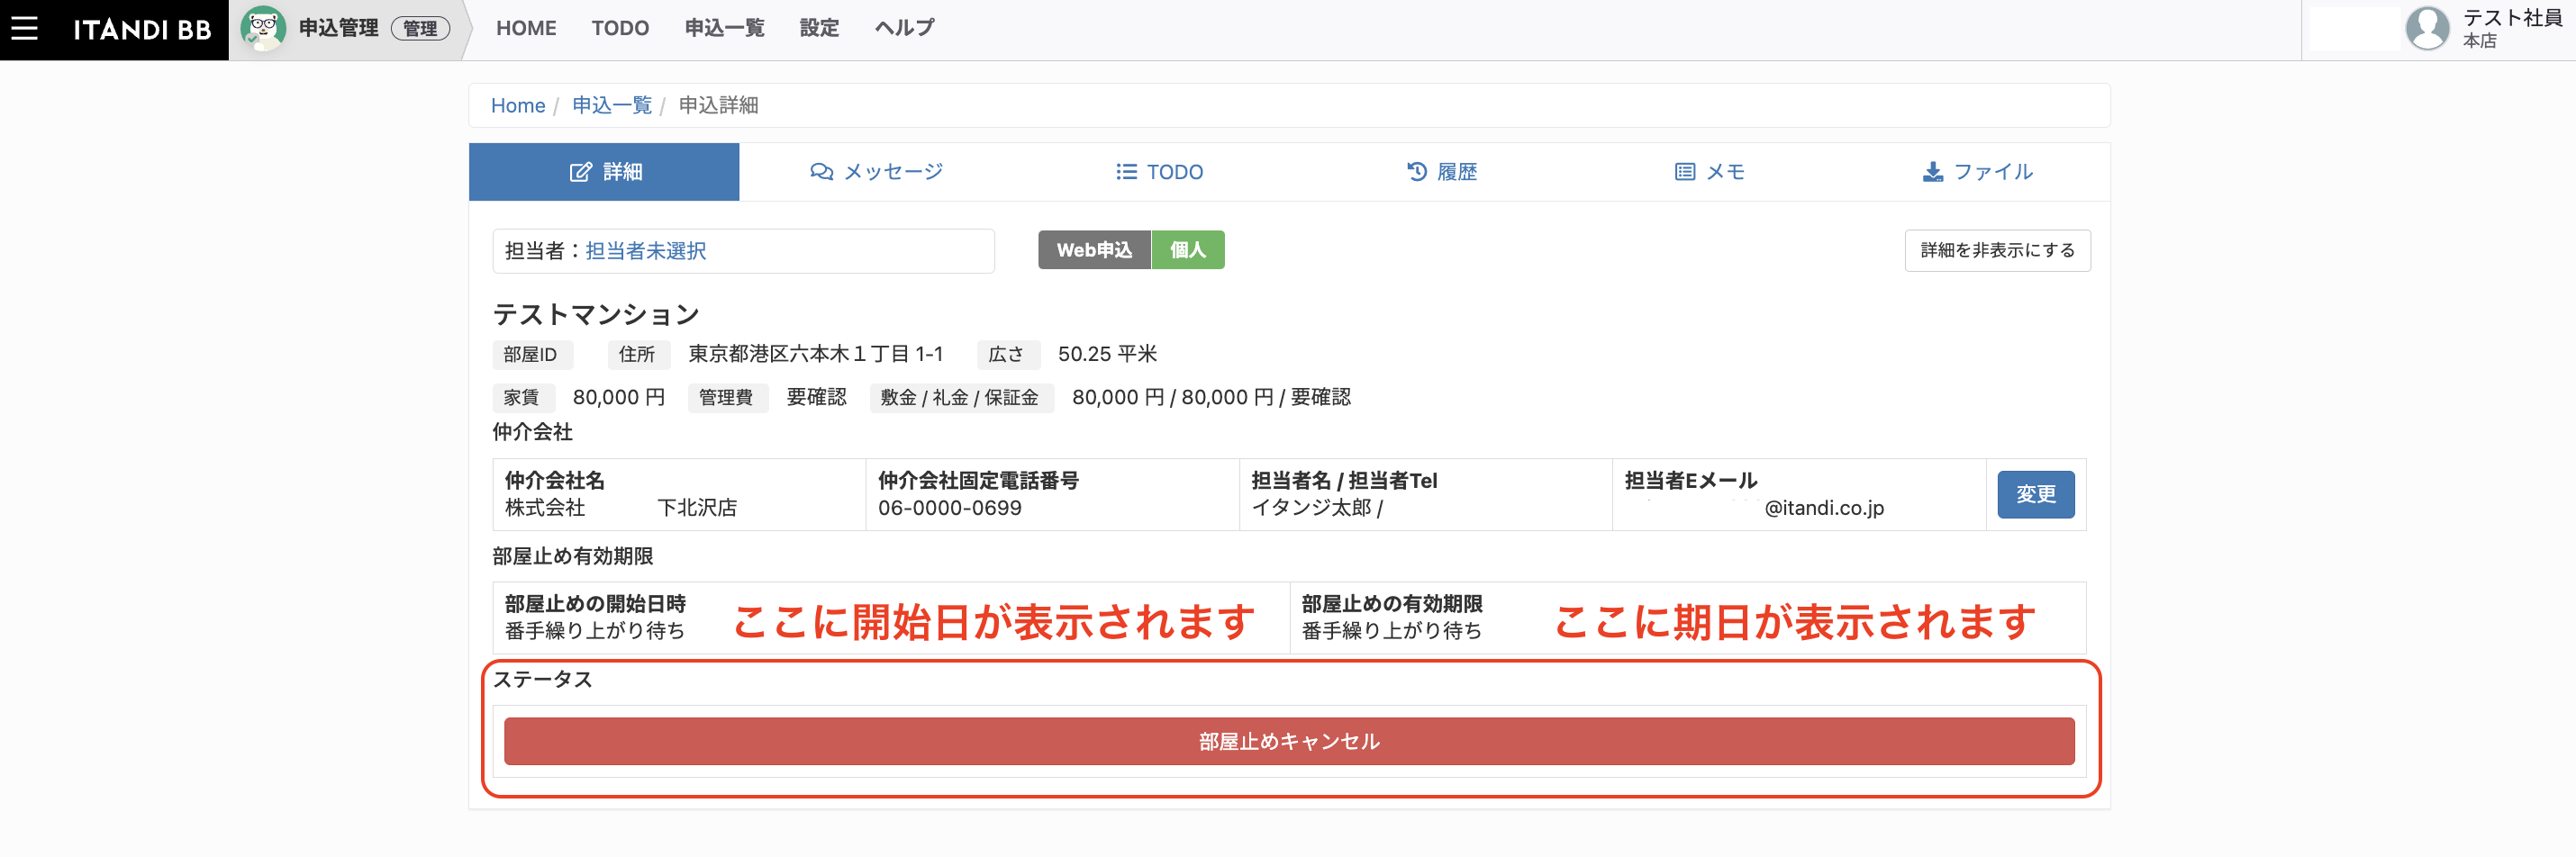Select the 詳細 tab
The width and height of the screenshot is (2576, 857).
604,172
